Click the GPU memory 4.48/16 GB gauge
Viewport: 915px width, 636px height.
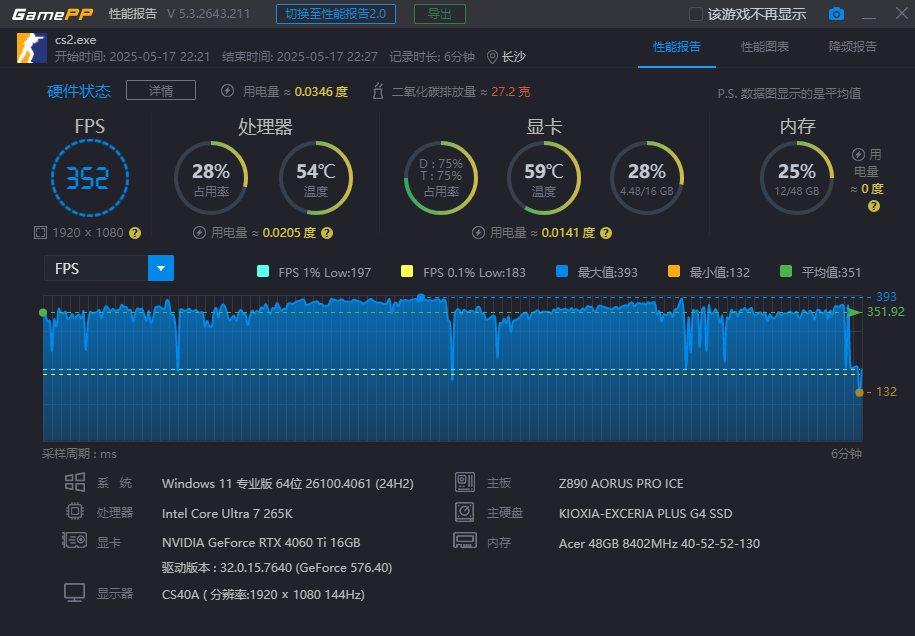click(x=647, y=178)
